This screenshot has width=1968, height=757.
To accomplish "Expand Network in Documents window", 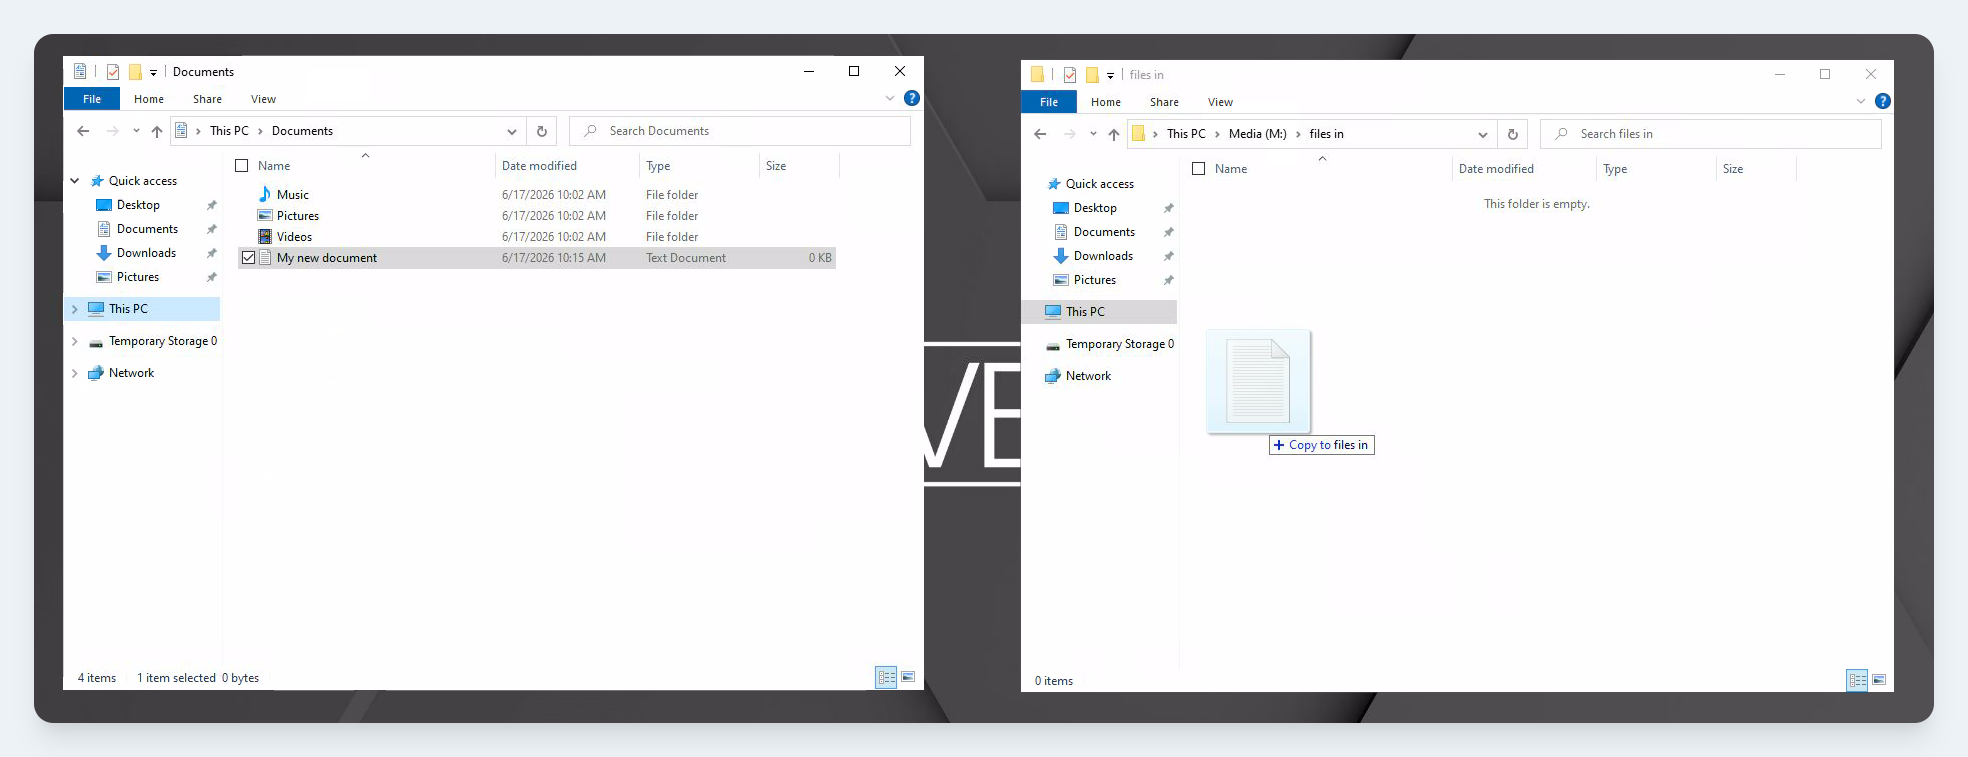I will point(75,373).
